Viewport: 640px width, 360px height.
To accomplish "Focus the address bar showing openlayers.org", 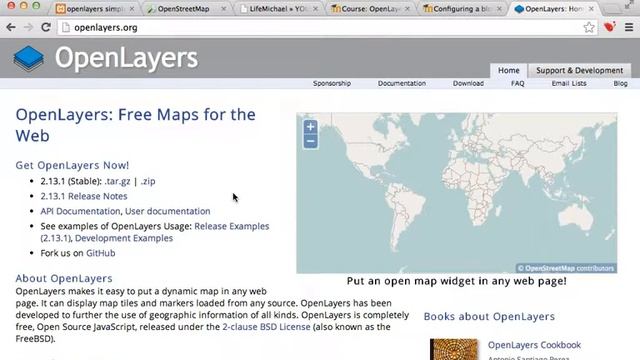I will click(x=327, y=27).
